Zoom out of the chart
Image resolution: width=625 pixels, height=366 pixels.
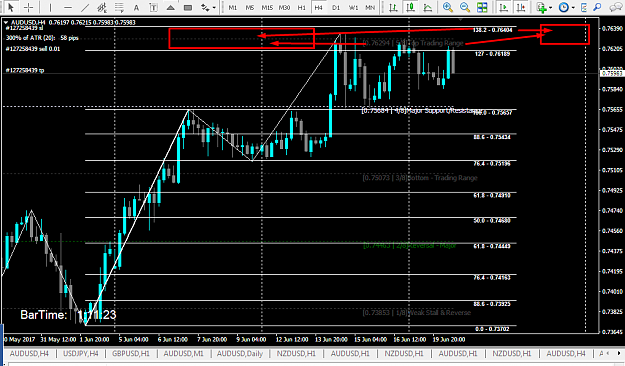point(465,7)
